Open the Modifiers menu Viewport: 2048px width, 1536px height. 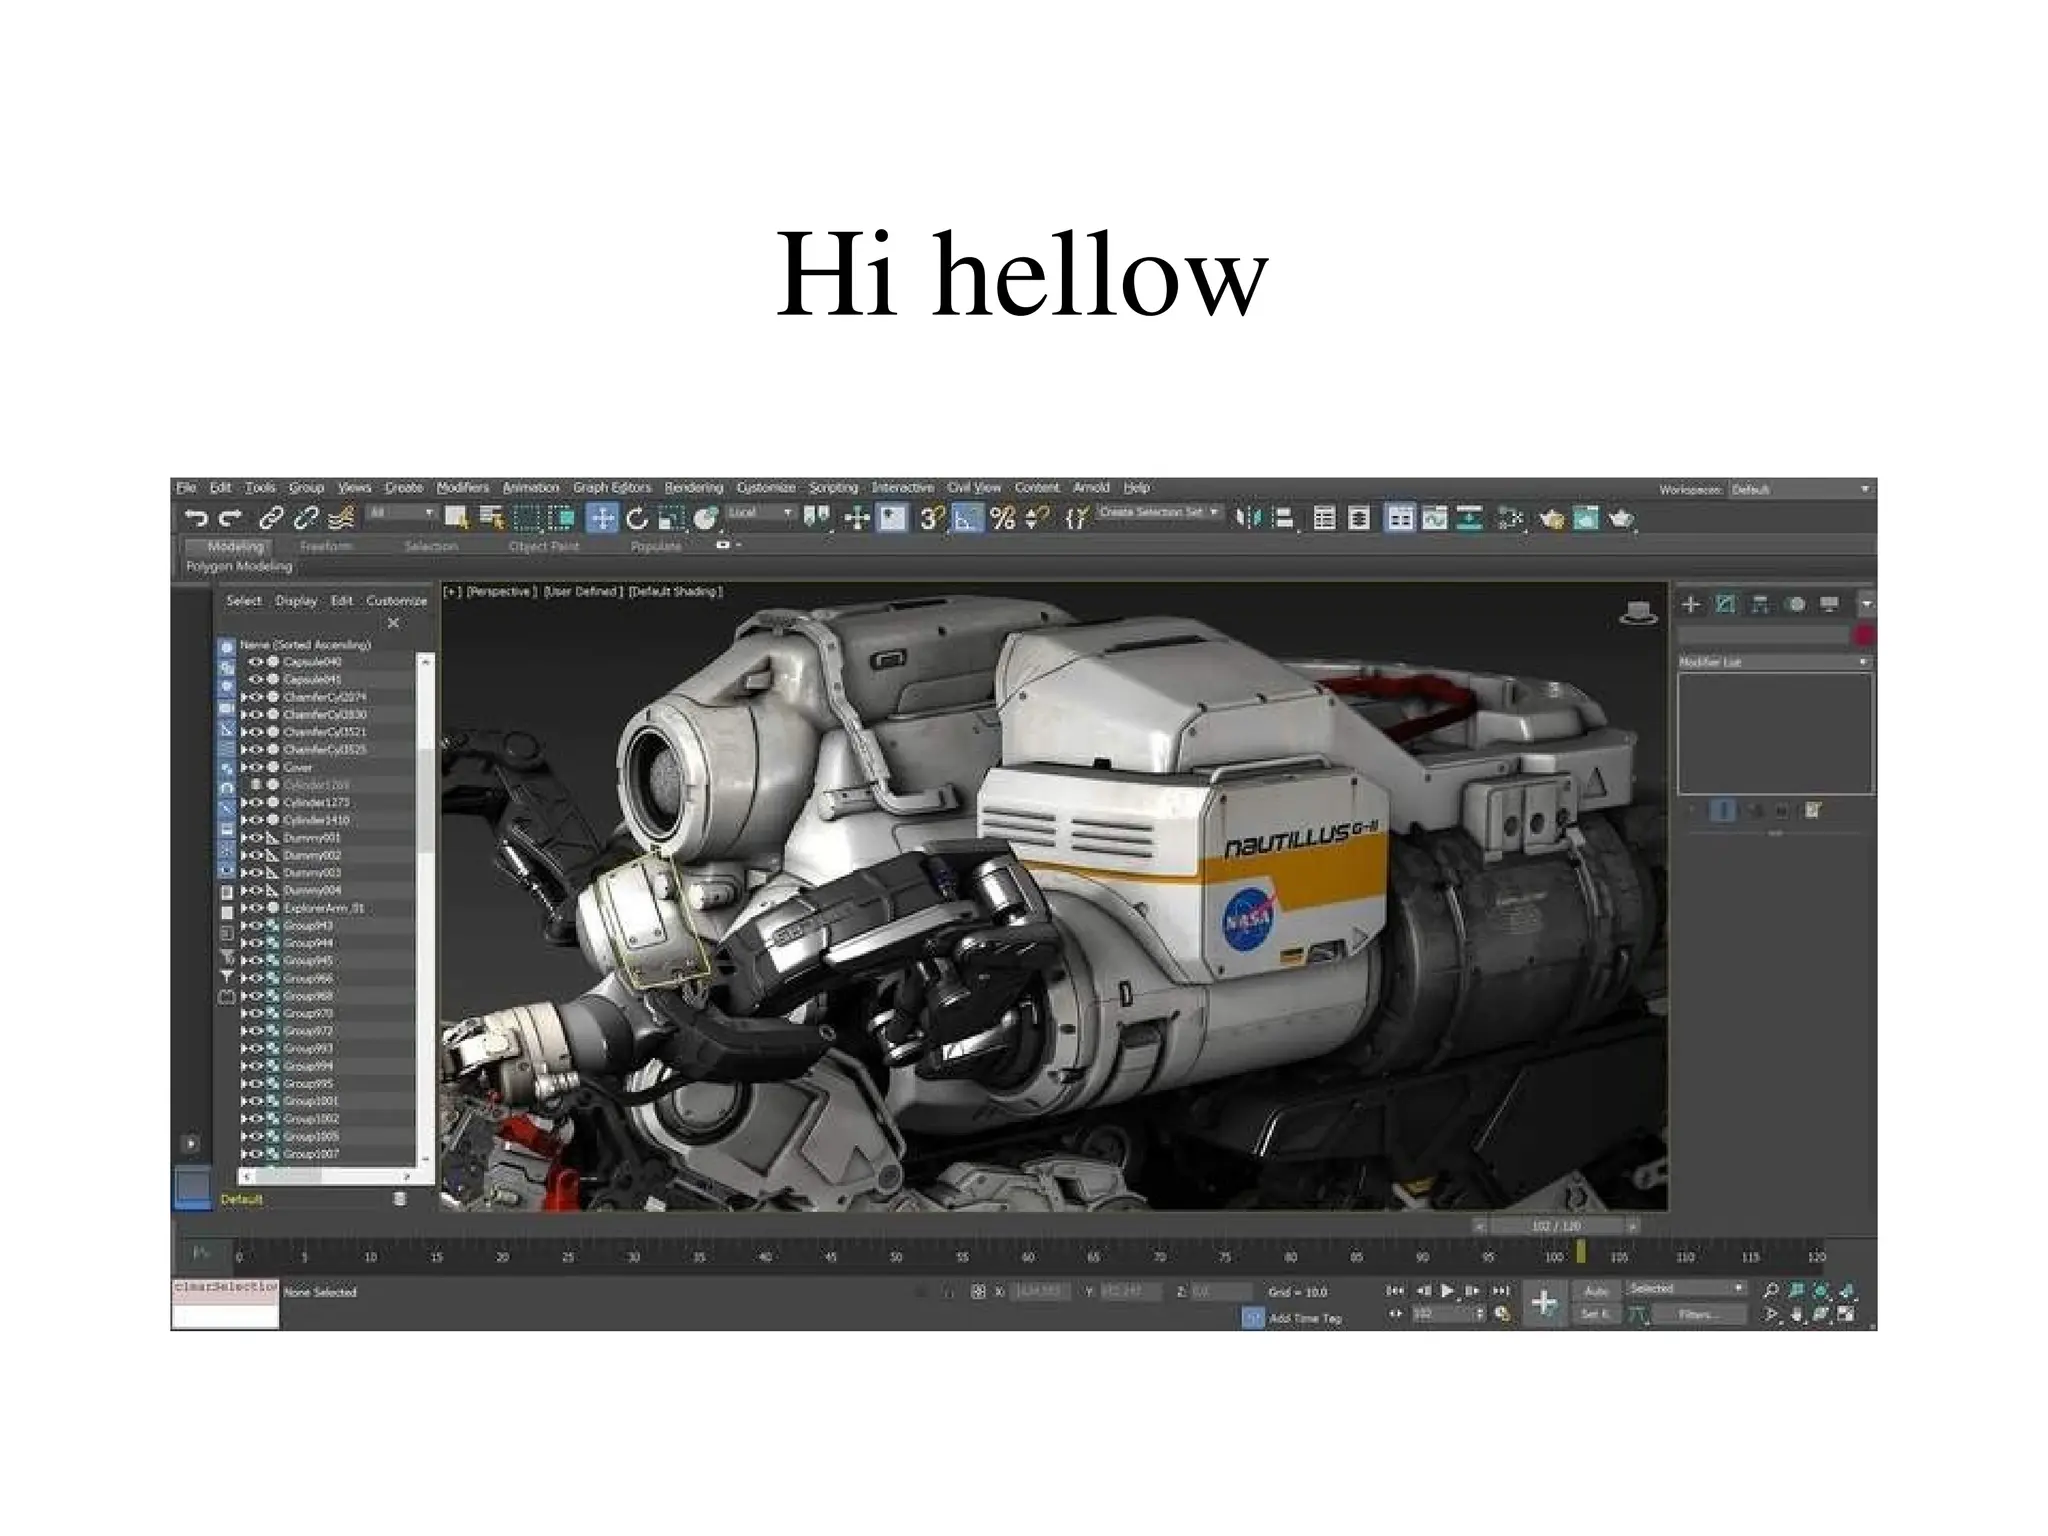(x=462, y=488)
